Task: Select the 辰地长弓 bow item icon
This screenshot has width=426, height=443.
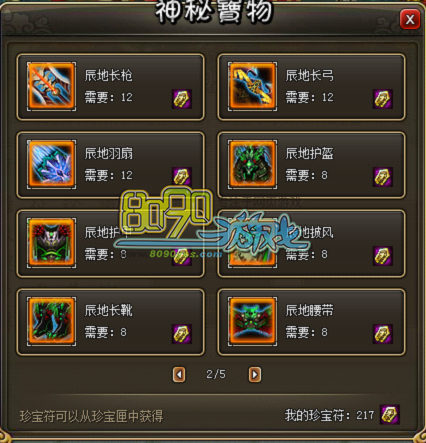Action: click(253, 86)
